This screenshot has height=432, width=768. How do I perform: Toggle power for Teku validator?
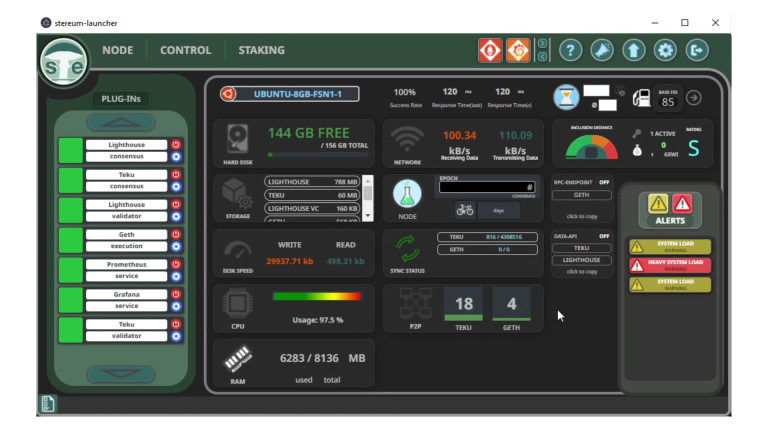(176, 324)
